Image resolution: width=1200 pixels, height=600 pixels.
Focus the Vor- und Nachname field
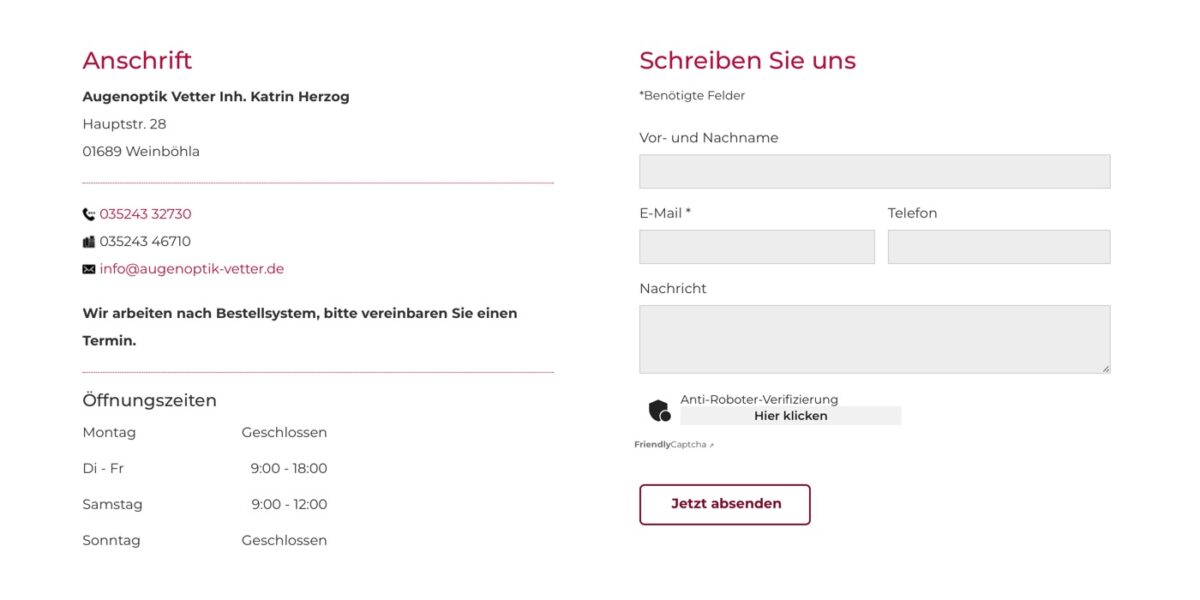tap(875, 171)
